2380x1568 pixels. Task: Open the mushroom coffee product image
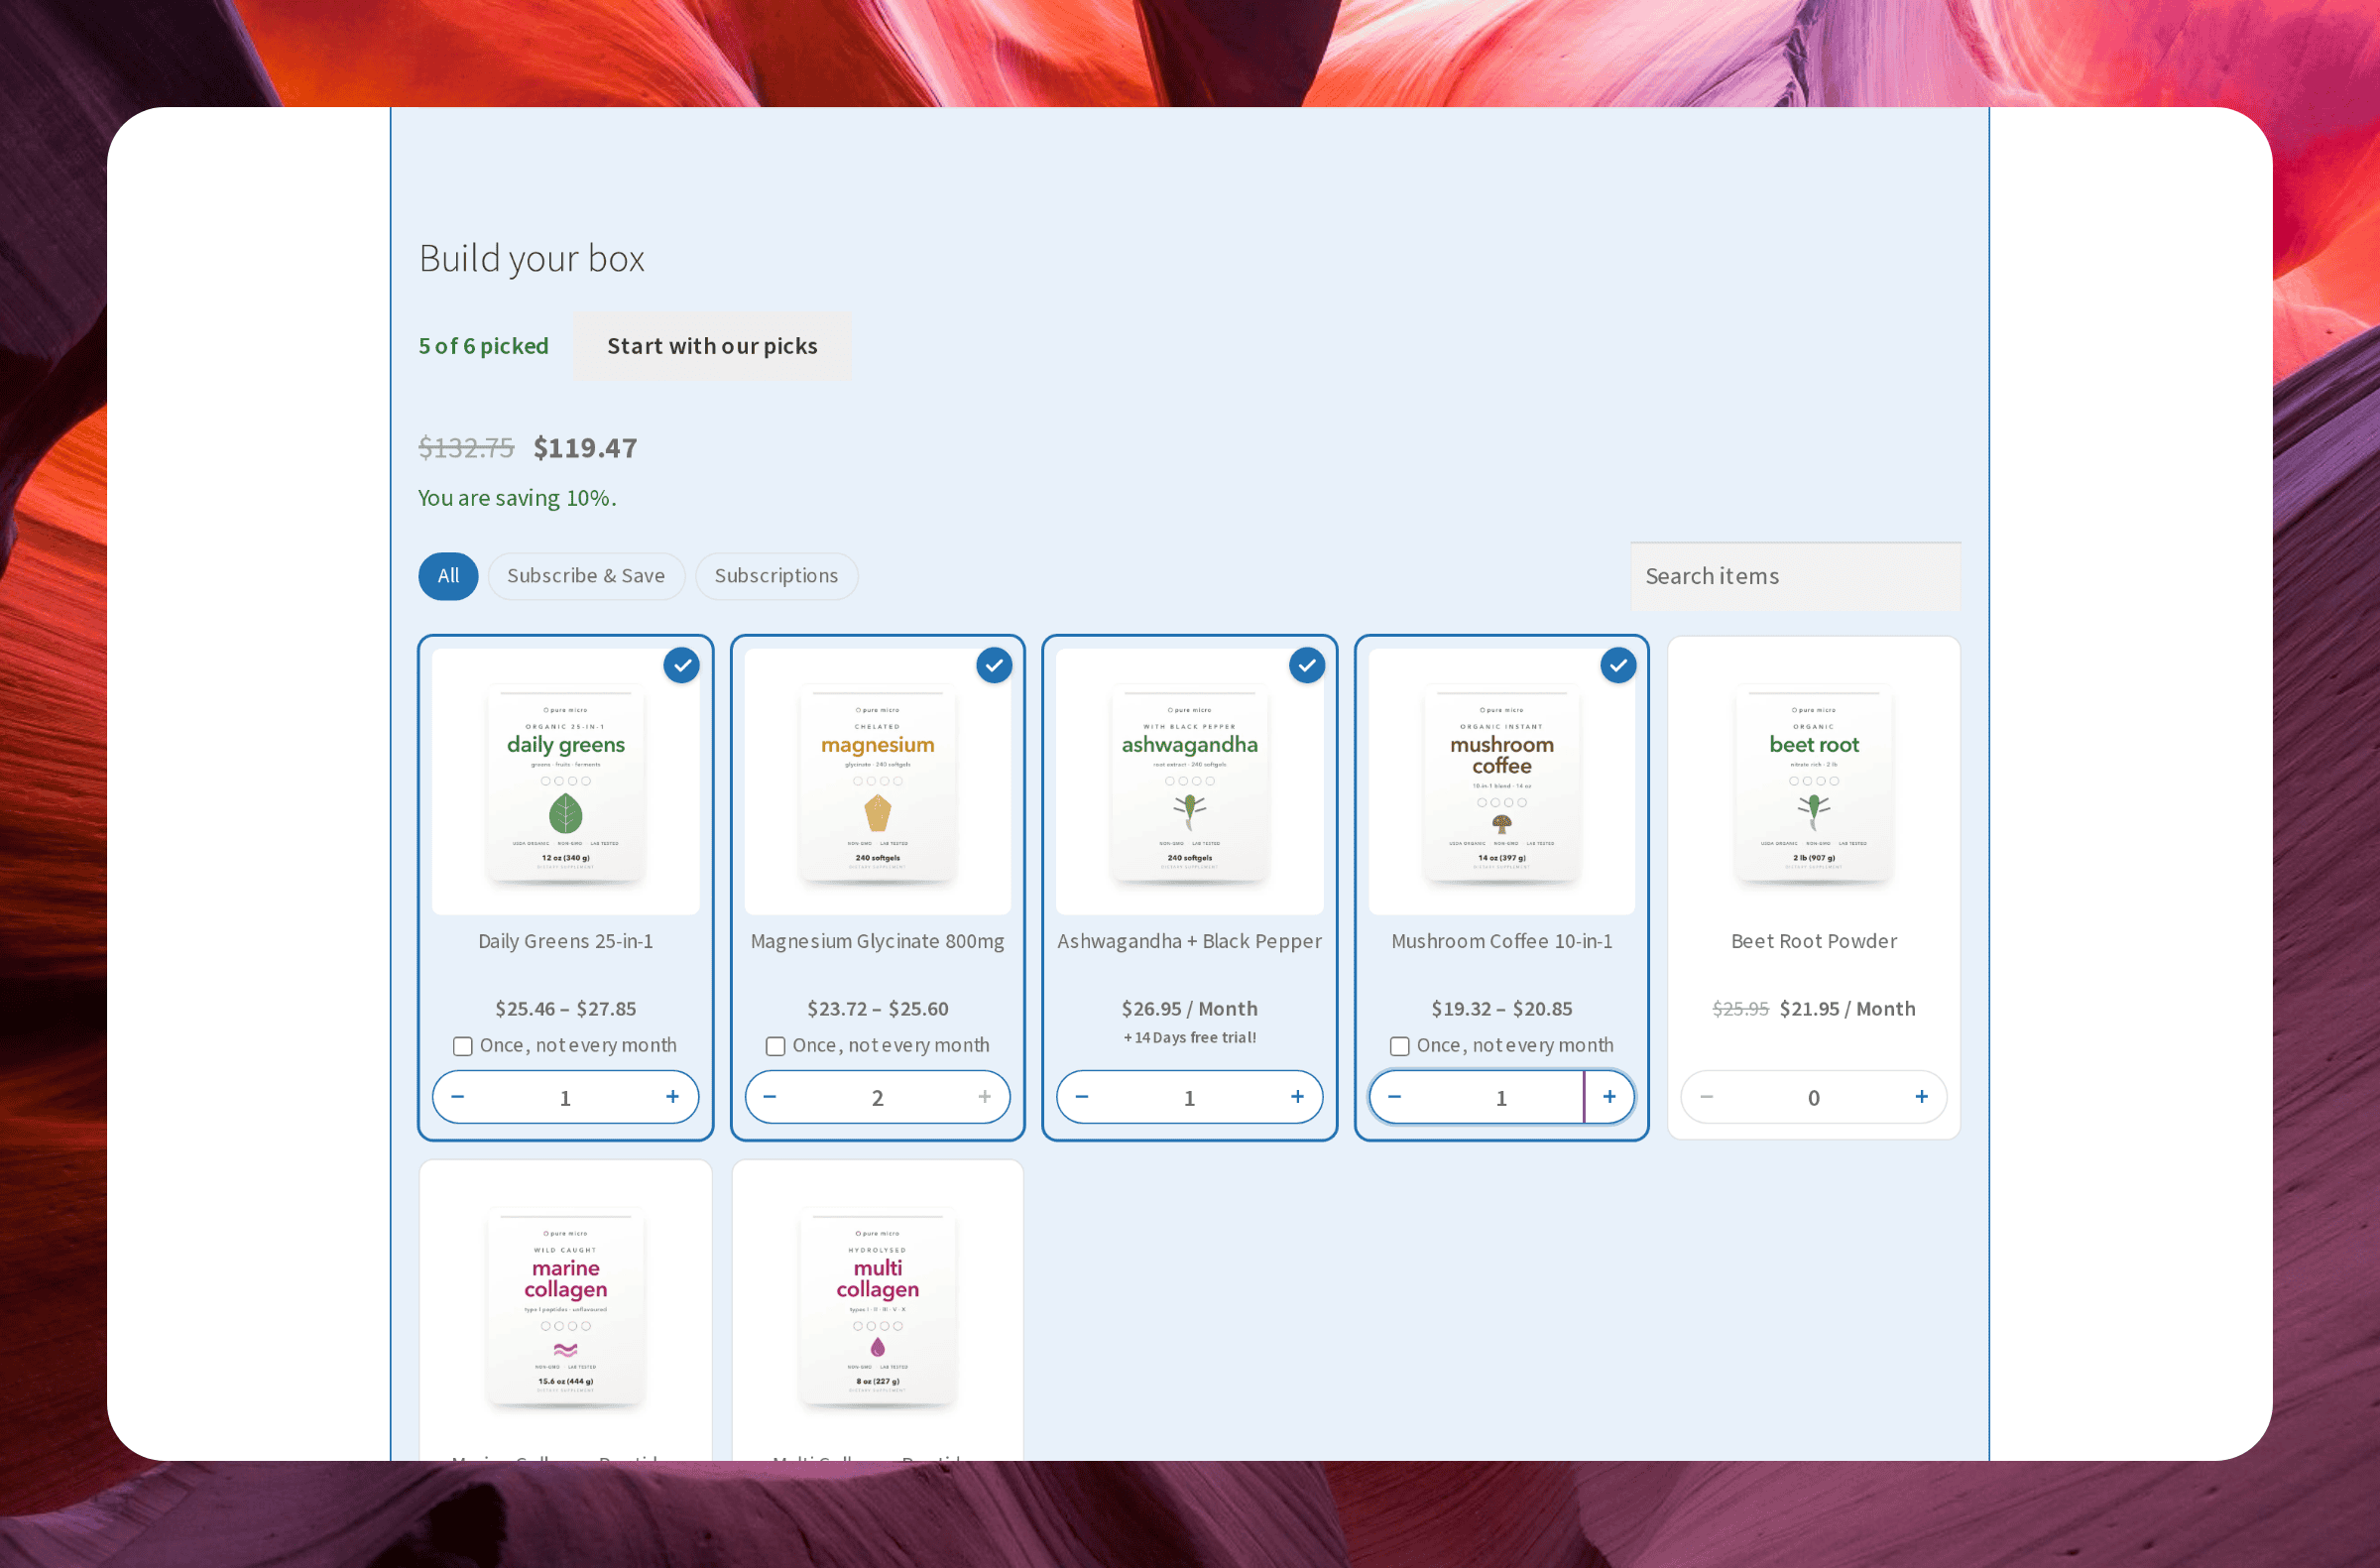click(x=1502, y=782)
